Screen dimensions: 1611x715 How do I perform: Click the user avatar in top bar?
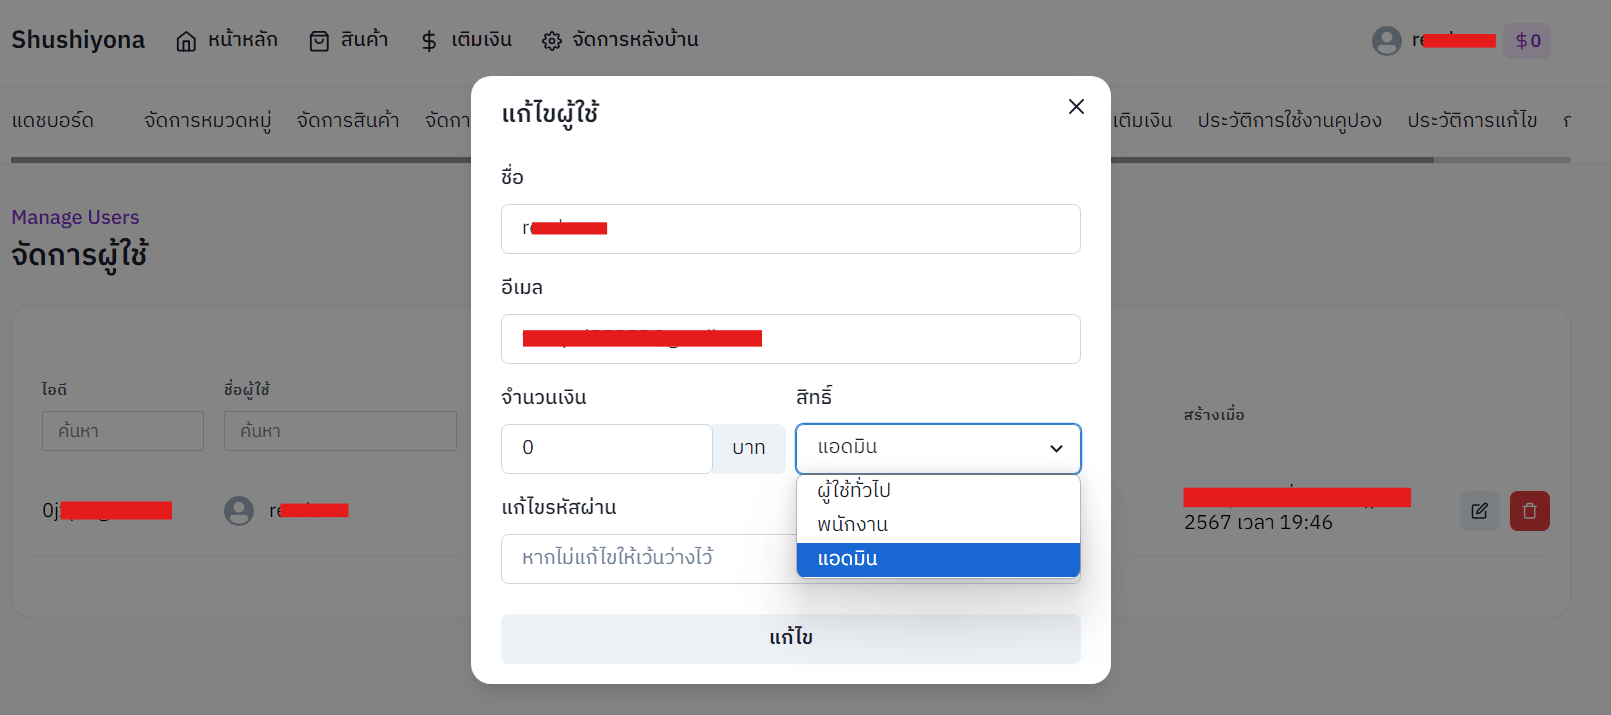(1386, 41)
